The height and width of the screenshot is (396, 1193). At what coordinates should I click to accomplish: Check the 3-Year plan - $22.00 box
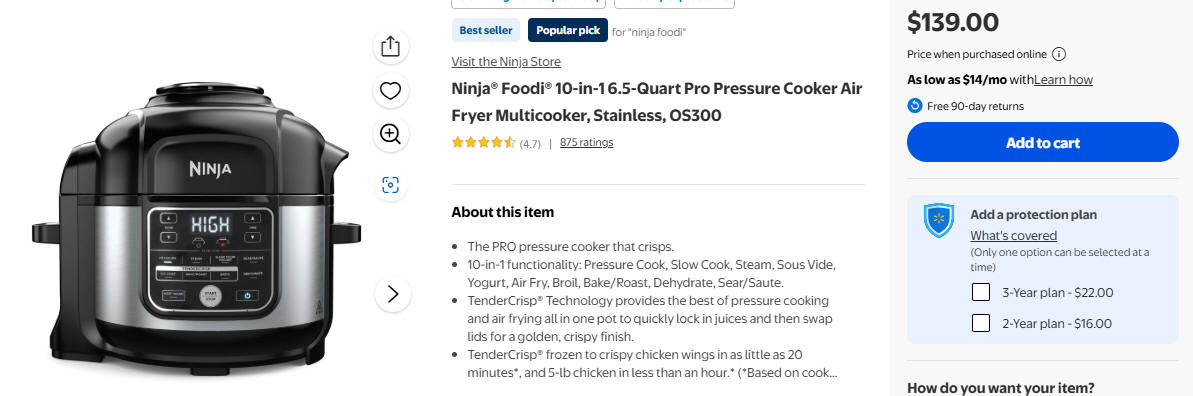[981, 292]
